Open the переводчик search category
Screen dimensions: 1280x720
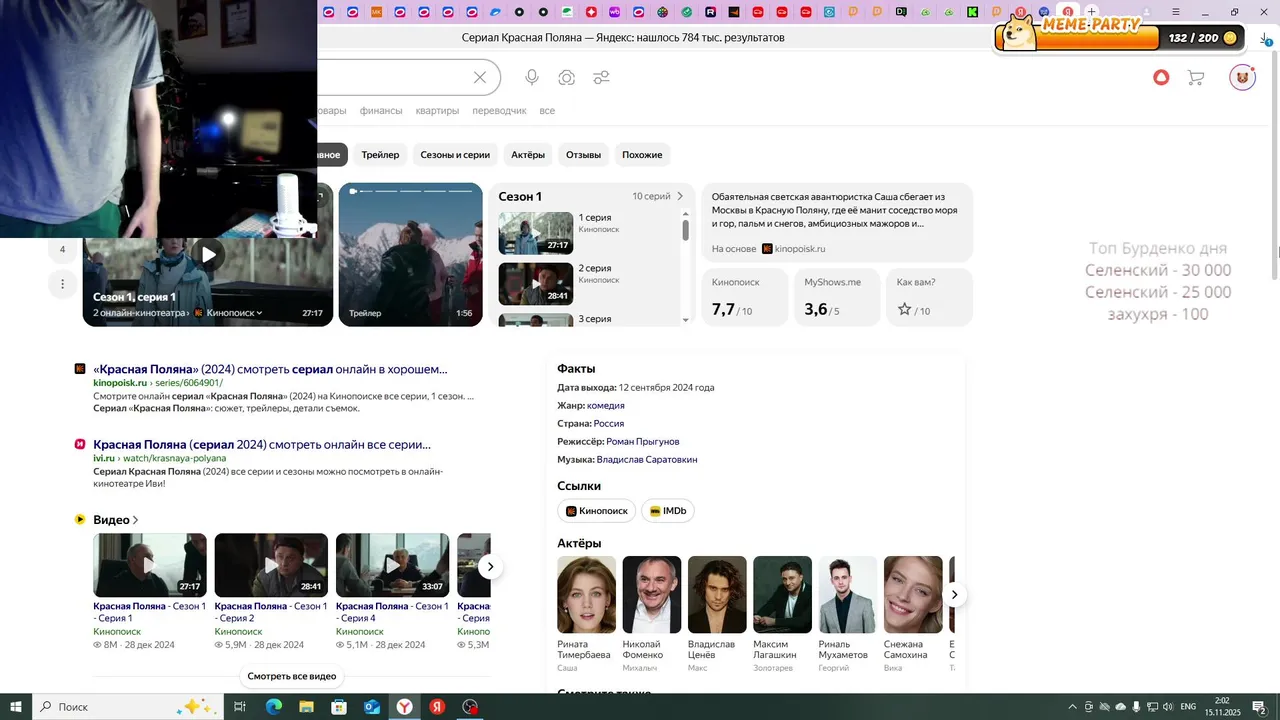pyautogui.click(x=499, y=111)
